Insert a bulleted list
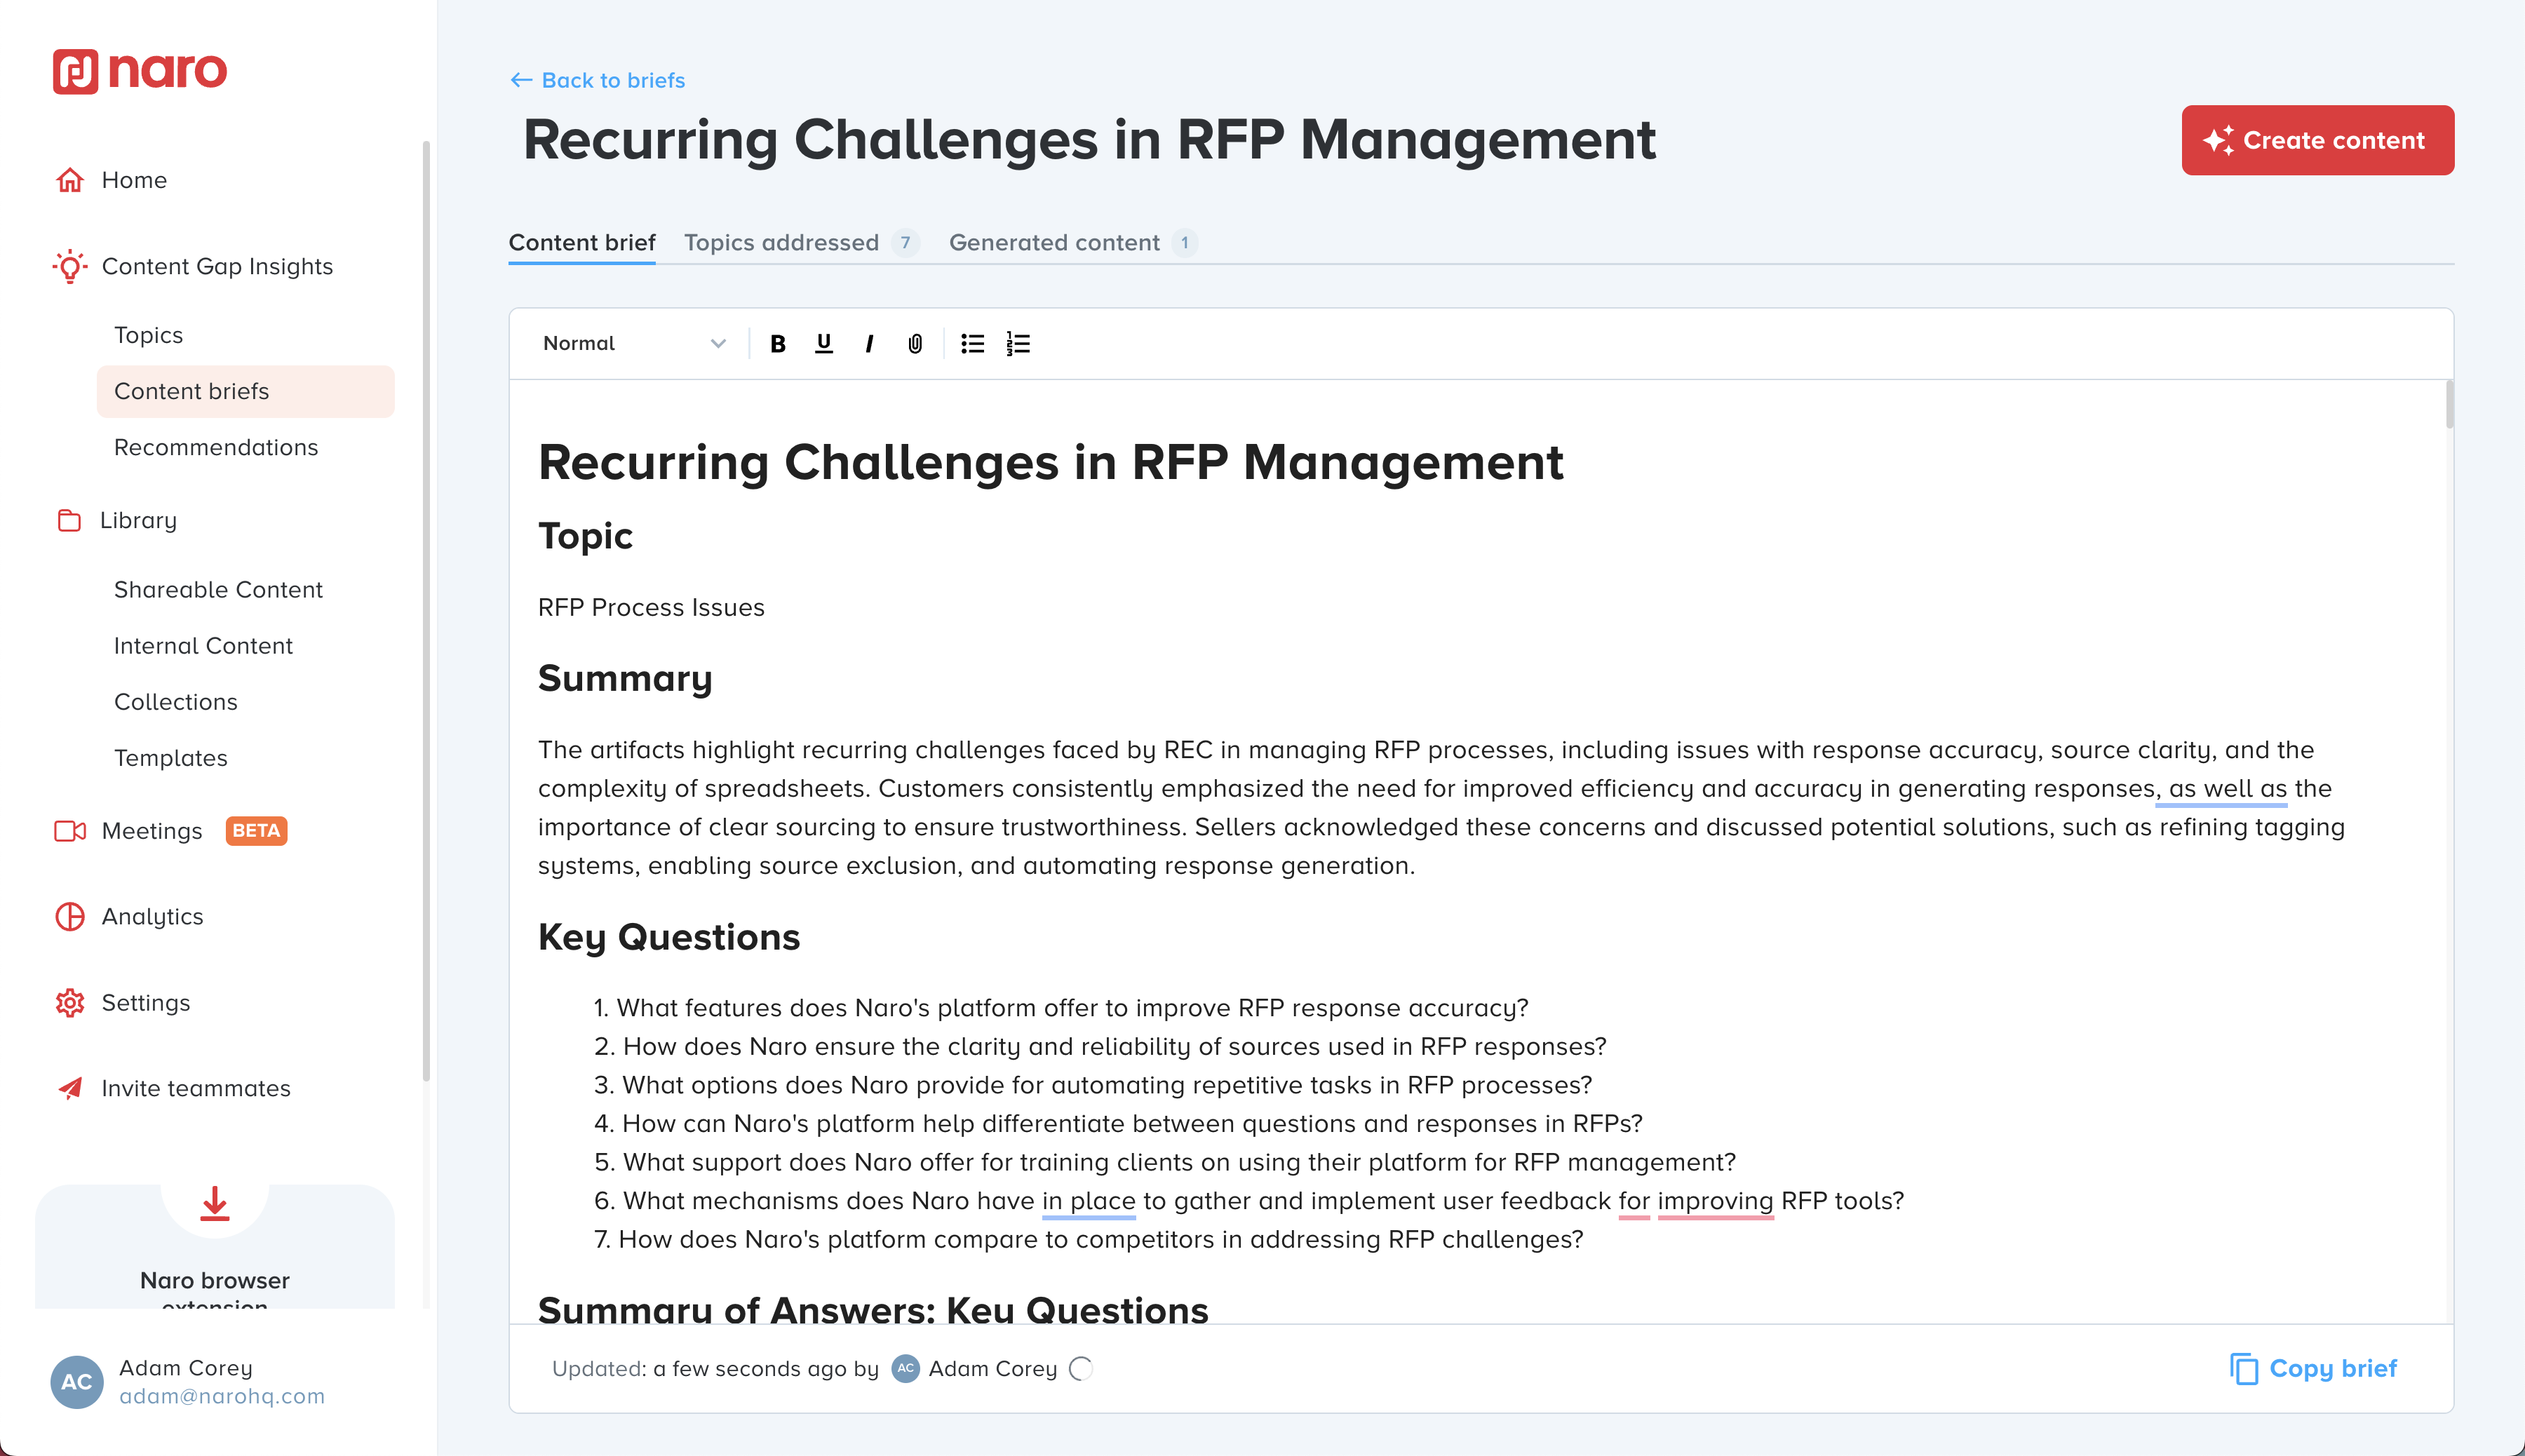This screenshot has width=2525, height=1456. (972, 344)
